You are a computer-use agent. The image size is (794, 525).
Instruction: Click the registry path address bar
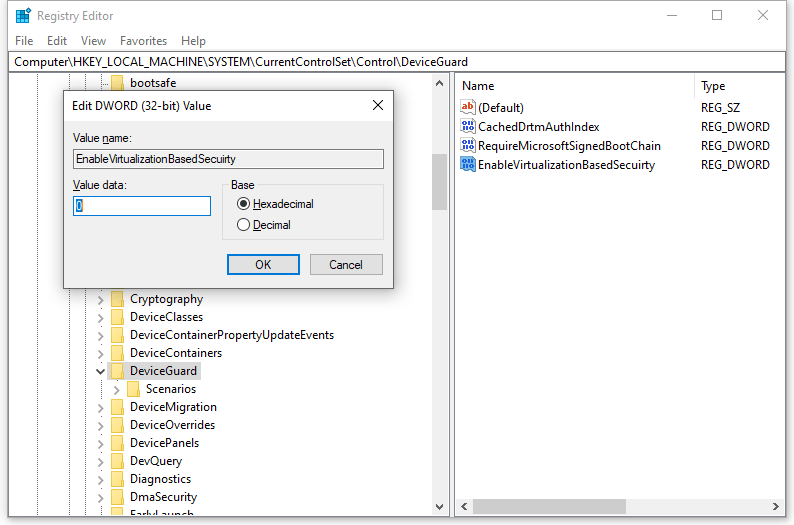(x=396, y=62)
